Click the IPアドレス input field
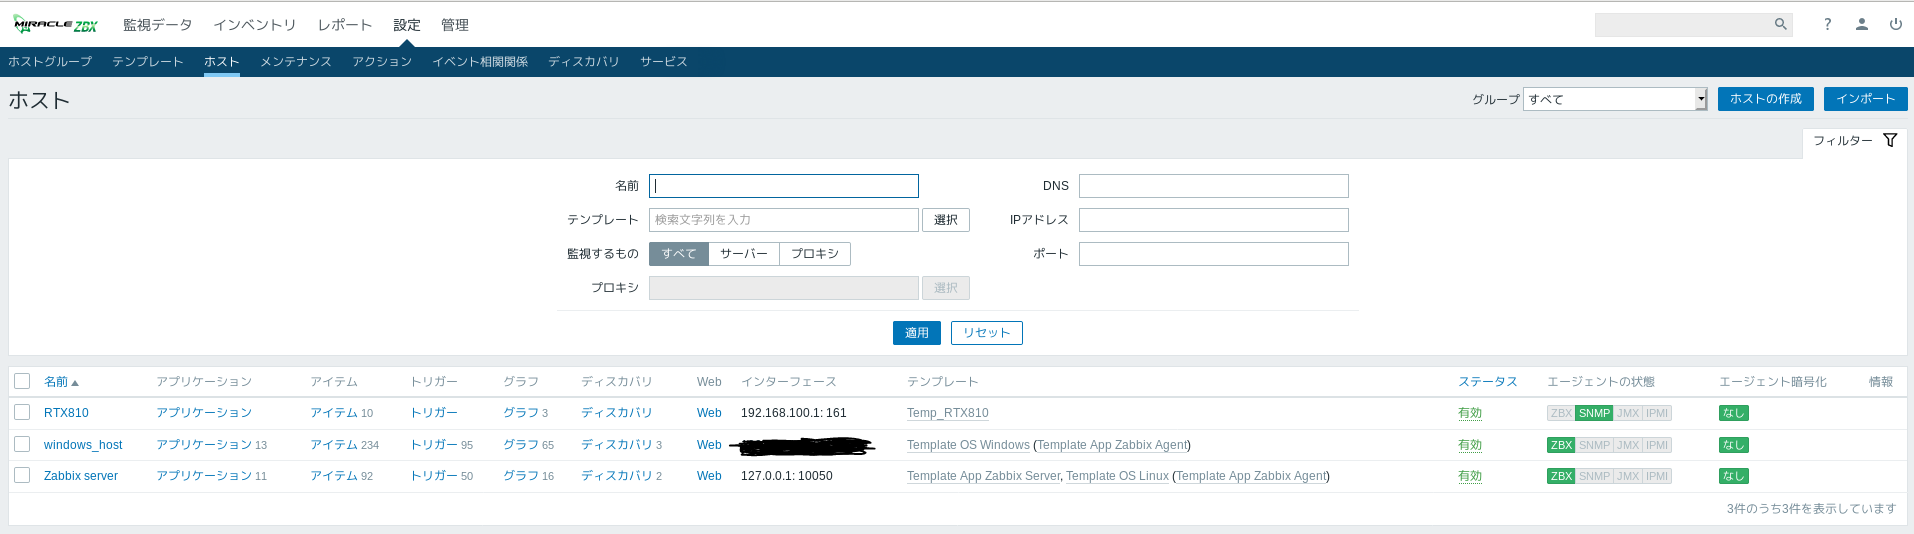This screenshot has width=1914, height=534. [1213, 220]
